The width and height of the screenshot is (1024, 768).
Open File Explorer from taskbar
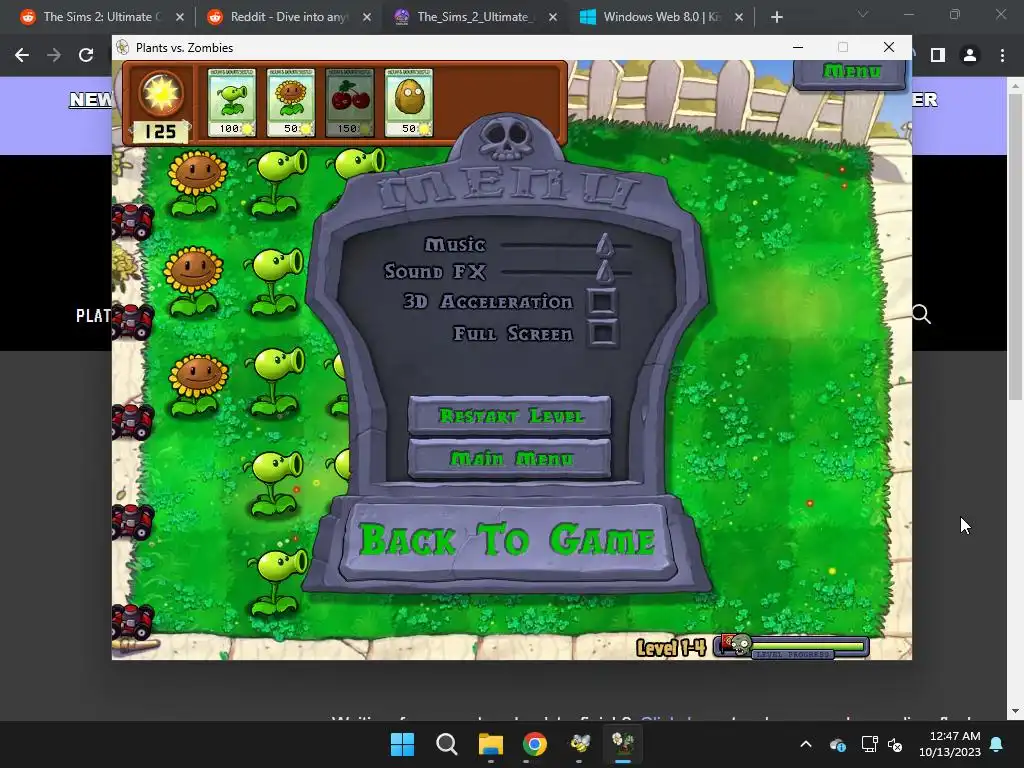[490, 744]
